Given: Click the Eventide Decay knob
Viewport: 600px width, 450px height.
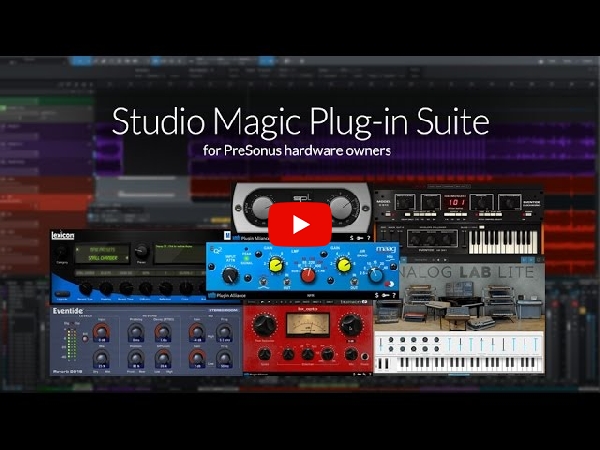Looking at the screenshot, I should [163, 331].
